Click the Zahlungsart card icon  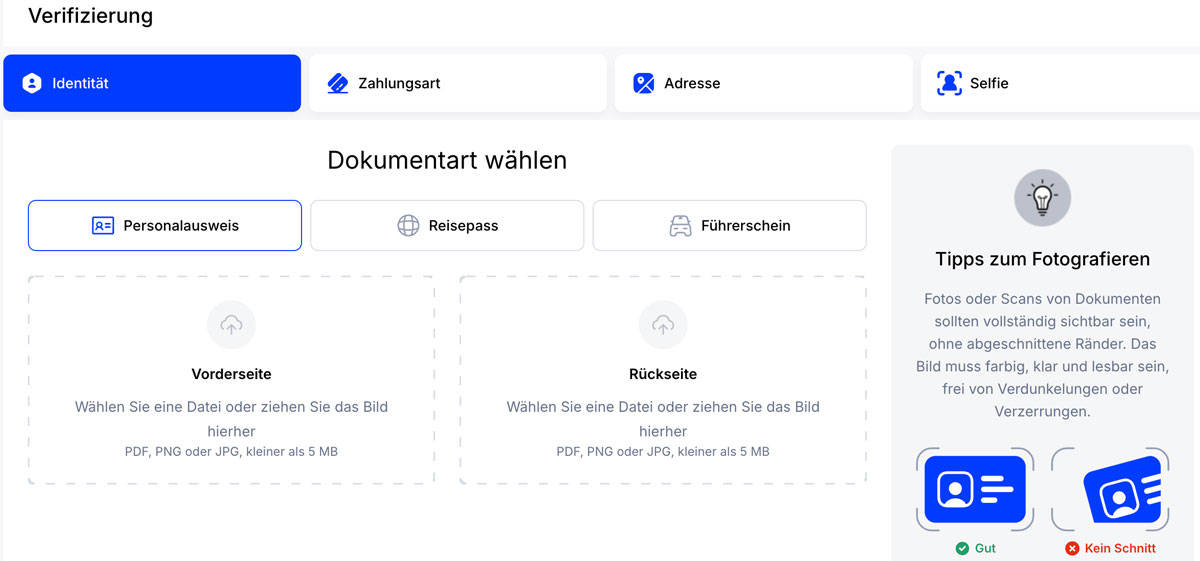(338, 83)
